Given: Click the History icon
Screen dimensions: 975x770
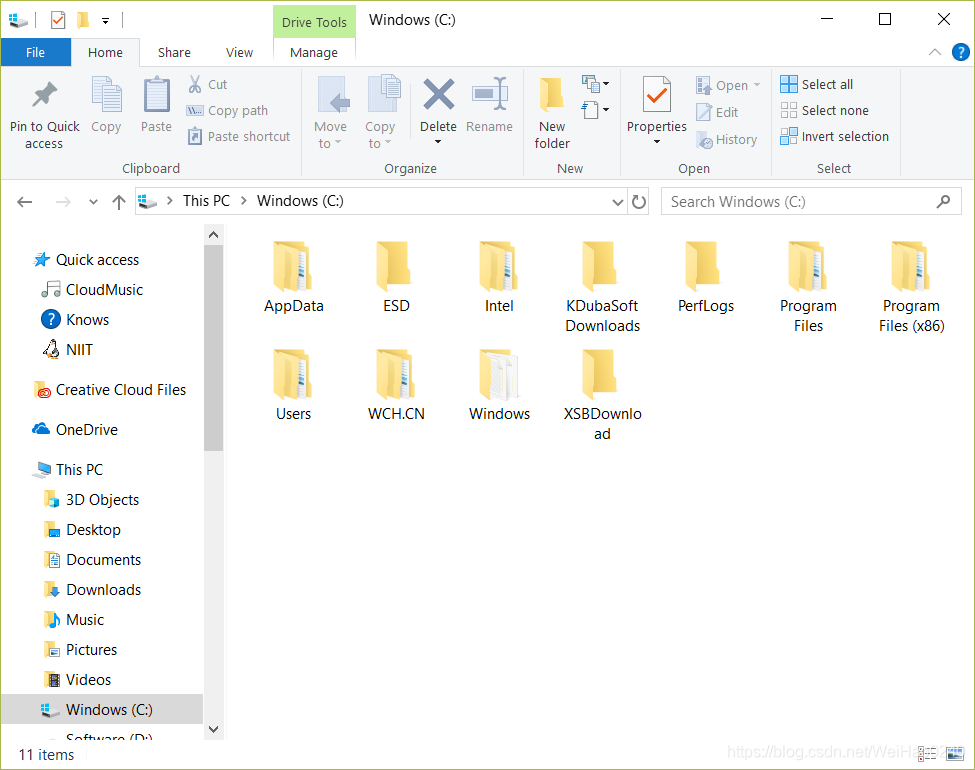Looking at the screenshot, I should click(x=704, y=139).
